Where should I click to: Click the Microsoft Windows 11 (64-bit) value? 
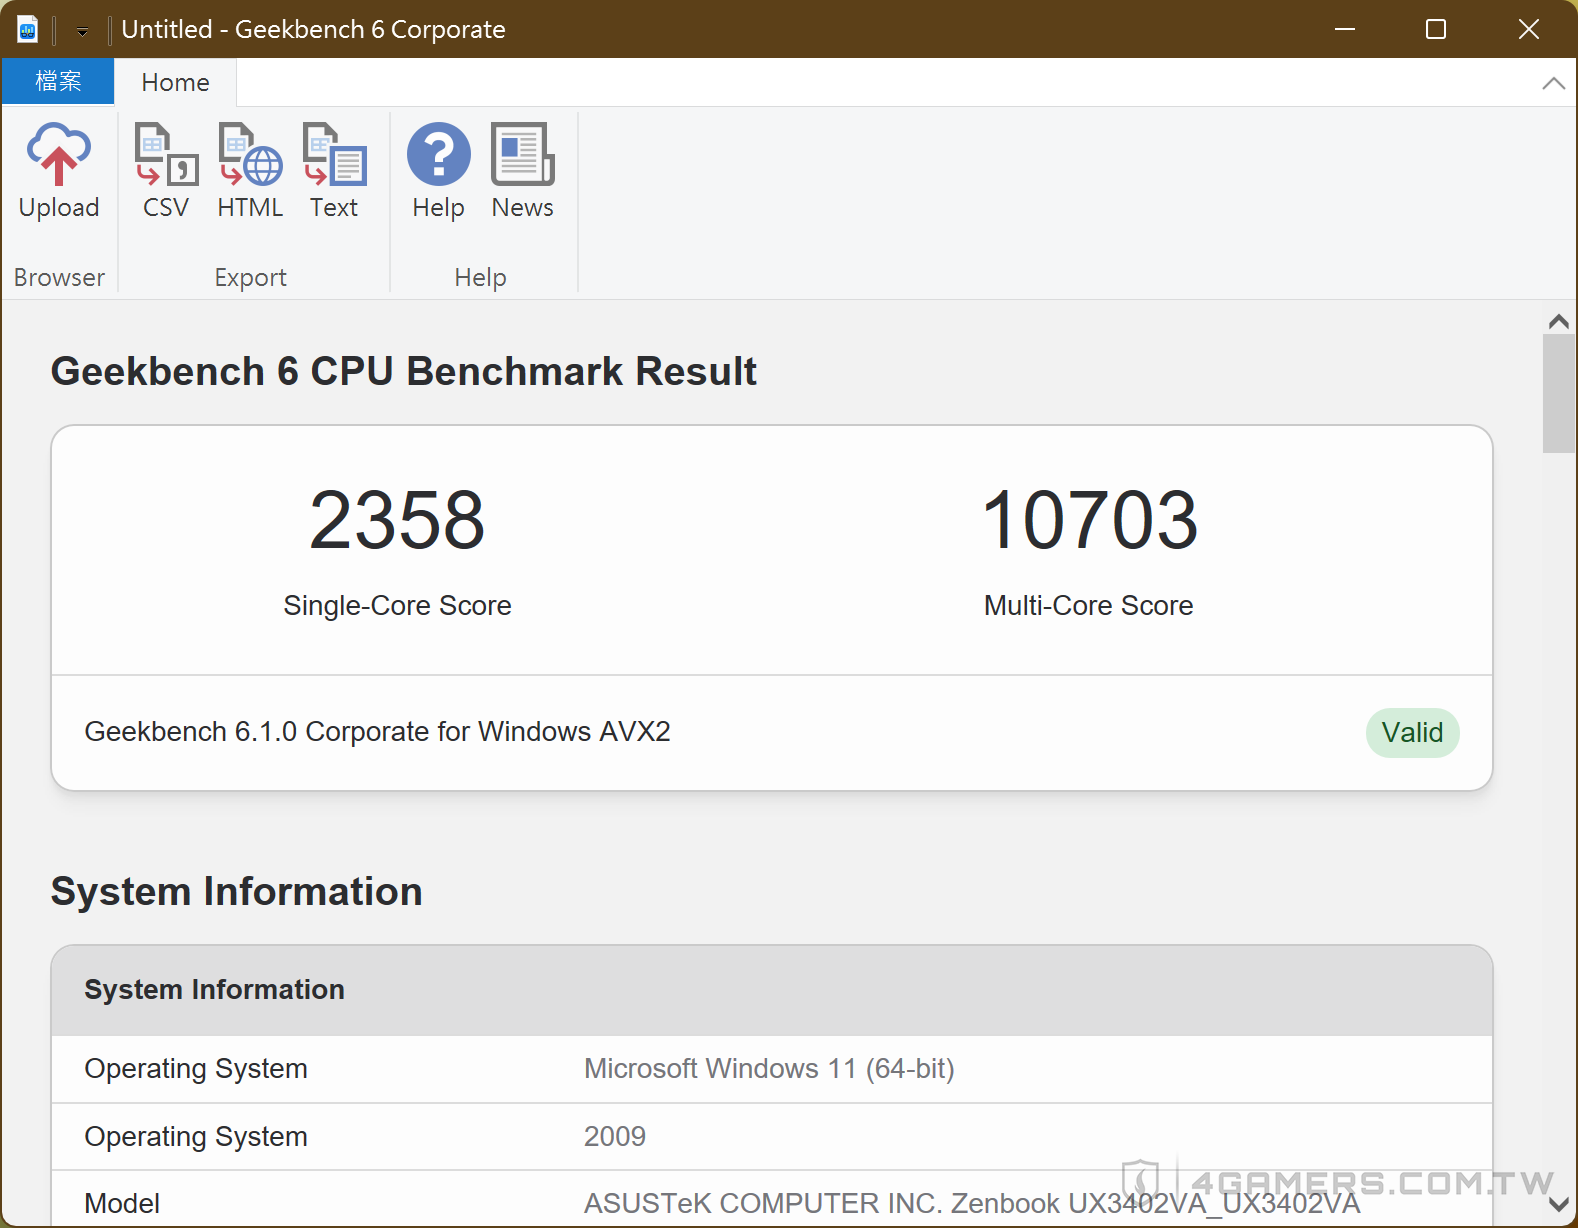(769, 1069)
